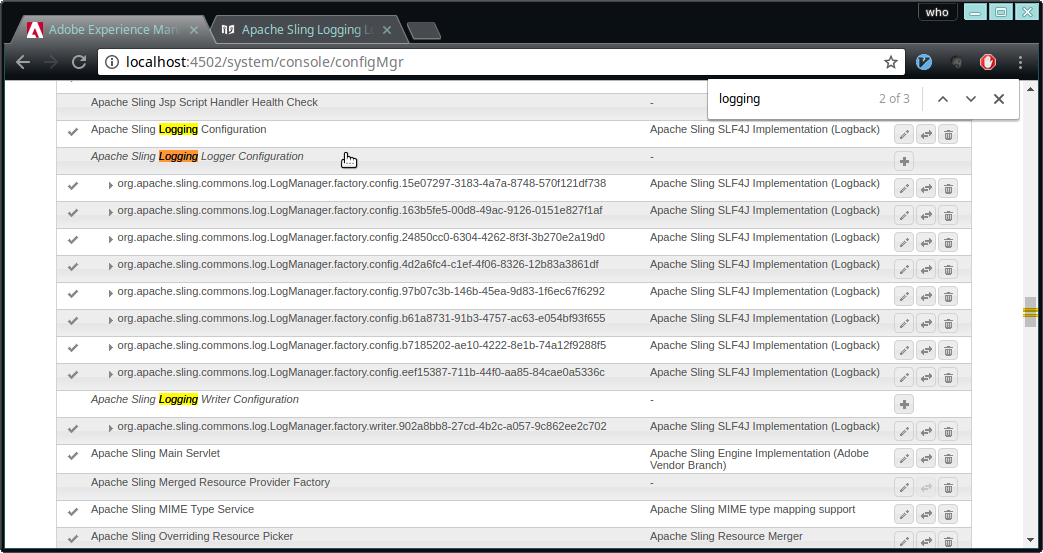1043x553 pixels.
Task: Open Apache Sling Logging Logger Configuration
Action: coord(197,156)
